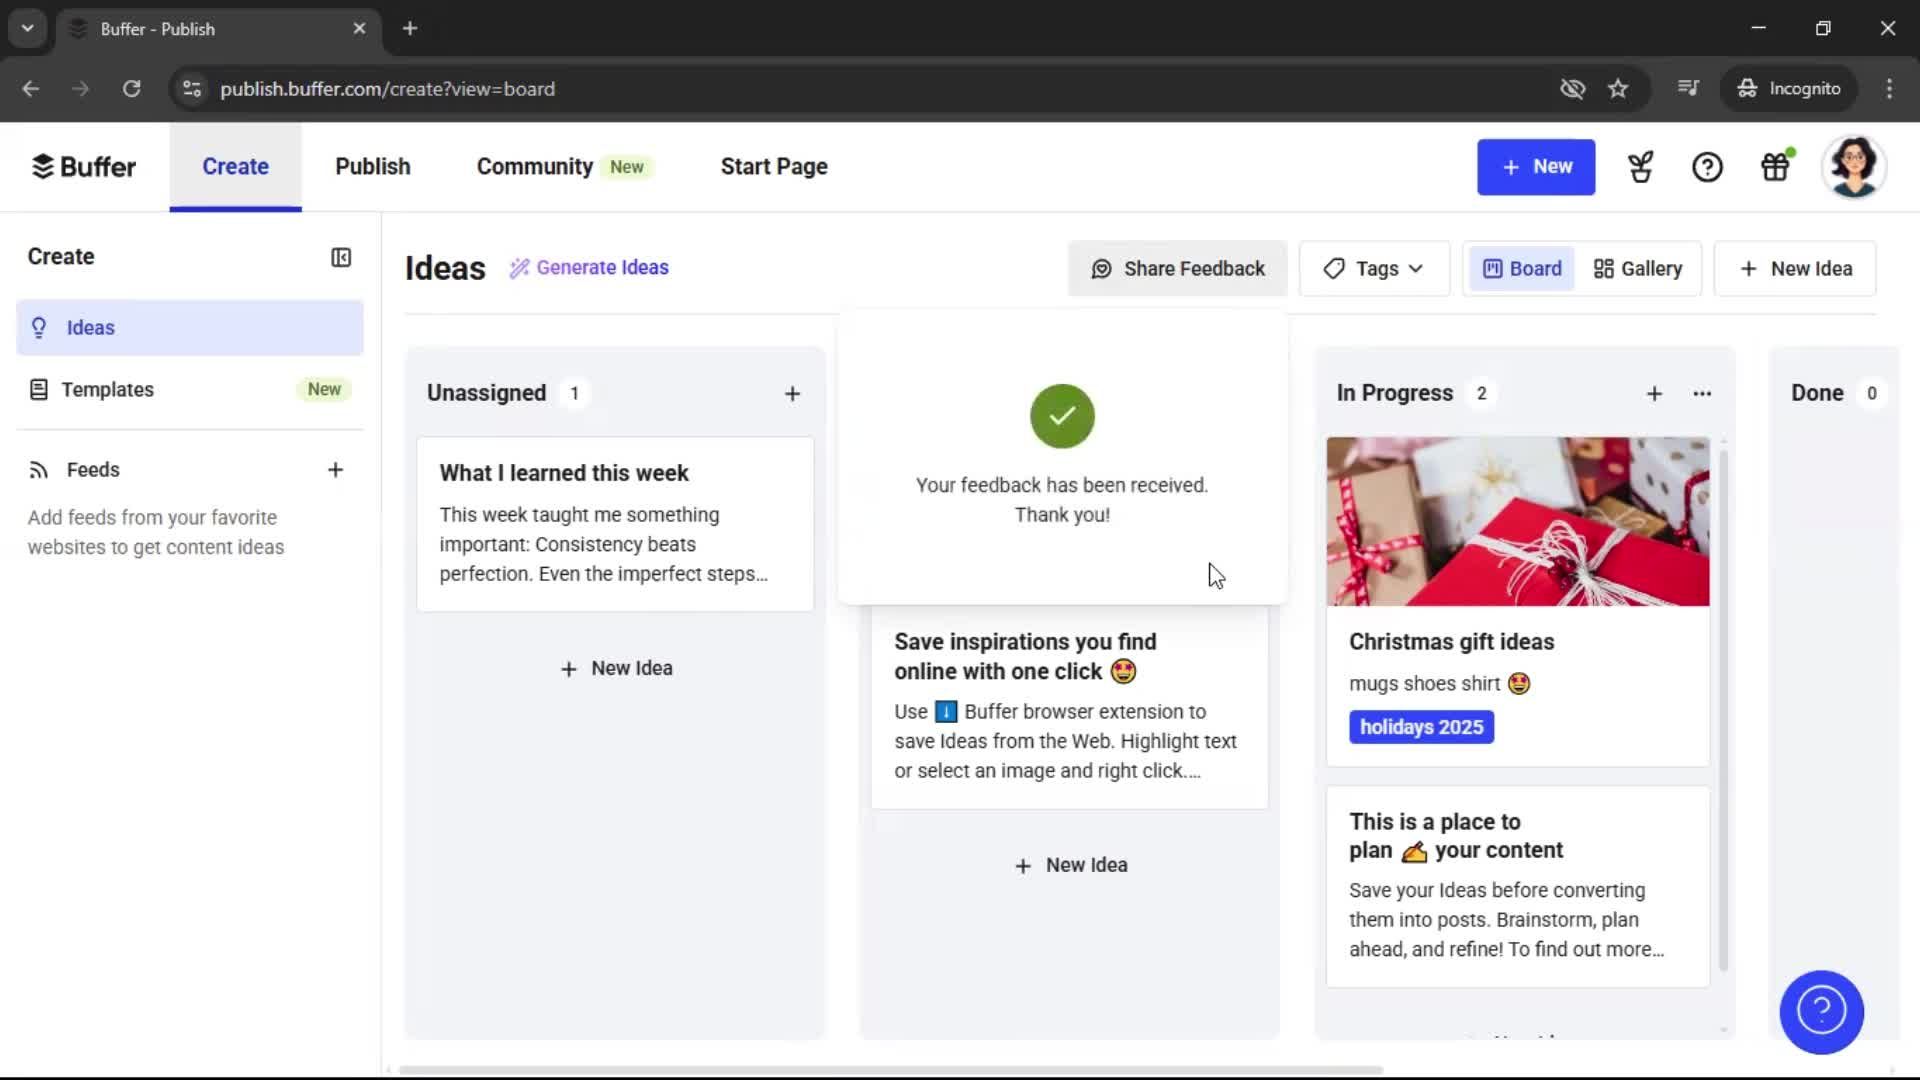Switch to Gallery view
This screenshot has width=1920, height=1080.
click(x=1637, y=269)
